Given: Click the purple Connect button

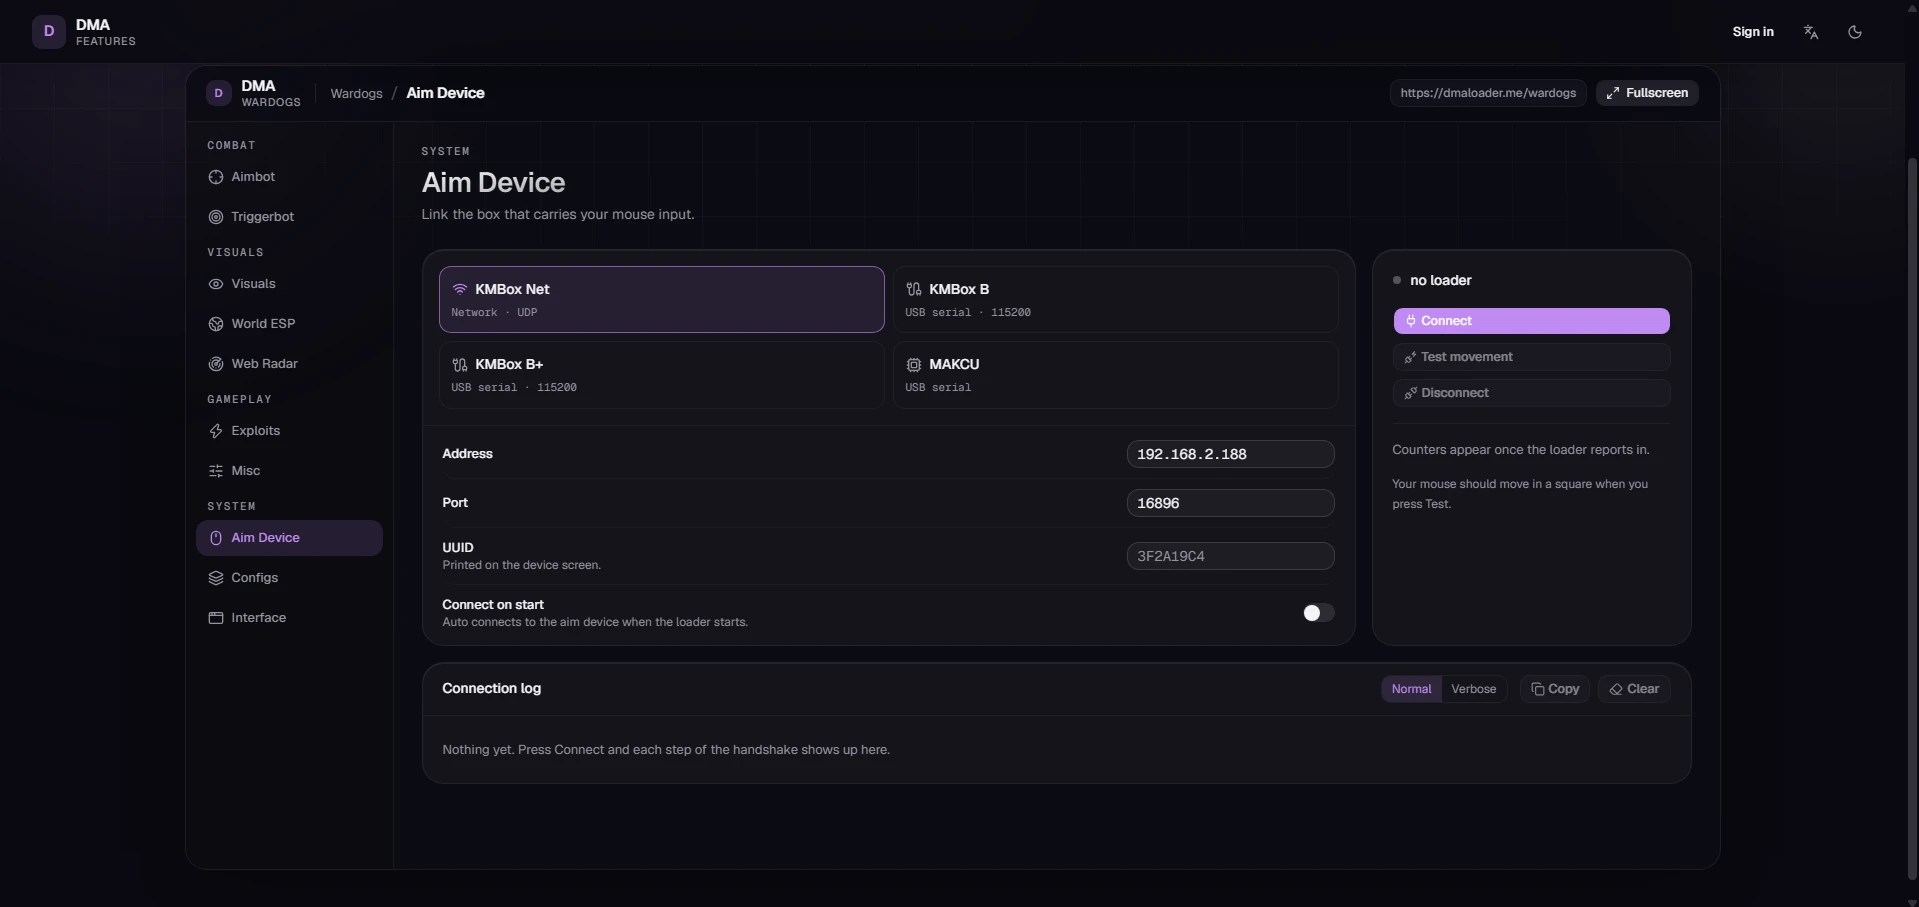Looking at the screenshot, I should (x=1531, y=321).
